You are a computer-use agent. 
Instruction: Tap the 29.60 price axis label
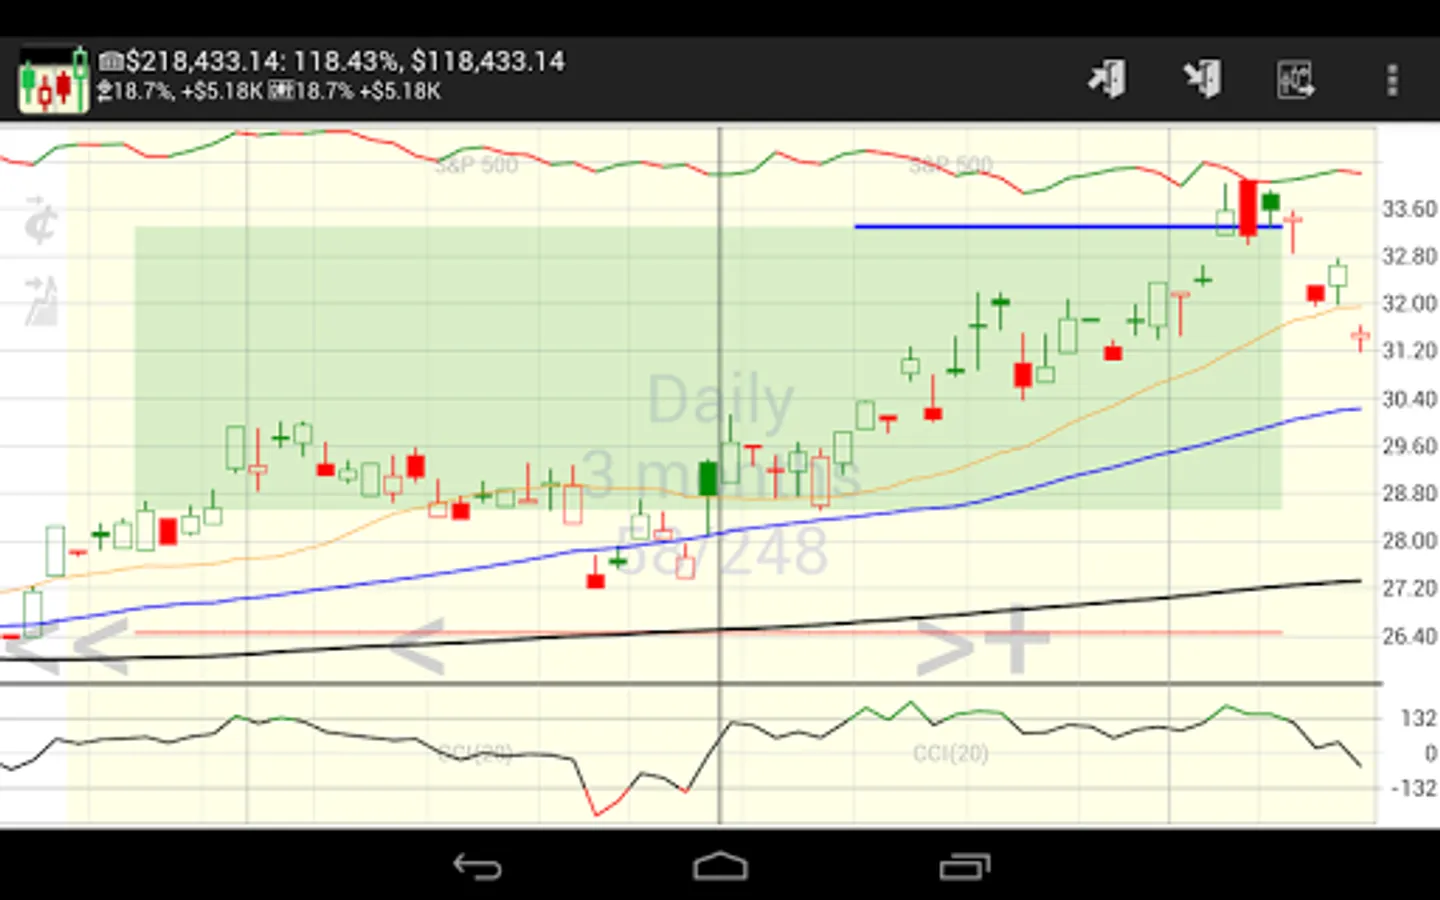click(1409, 446)
